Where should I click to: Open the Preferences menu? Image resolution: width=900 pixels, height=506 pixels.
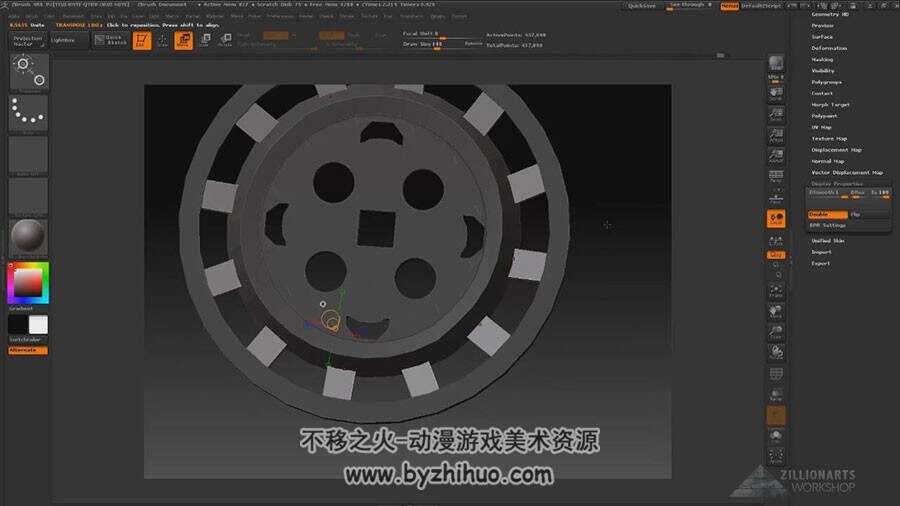pyautogui.click(x=280, y=17)
